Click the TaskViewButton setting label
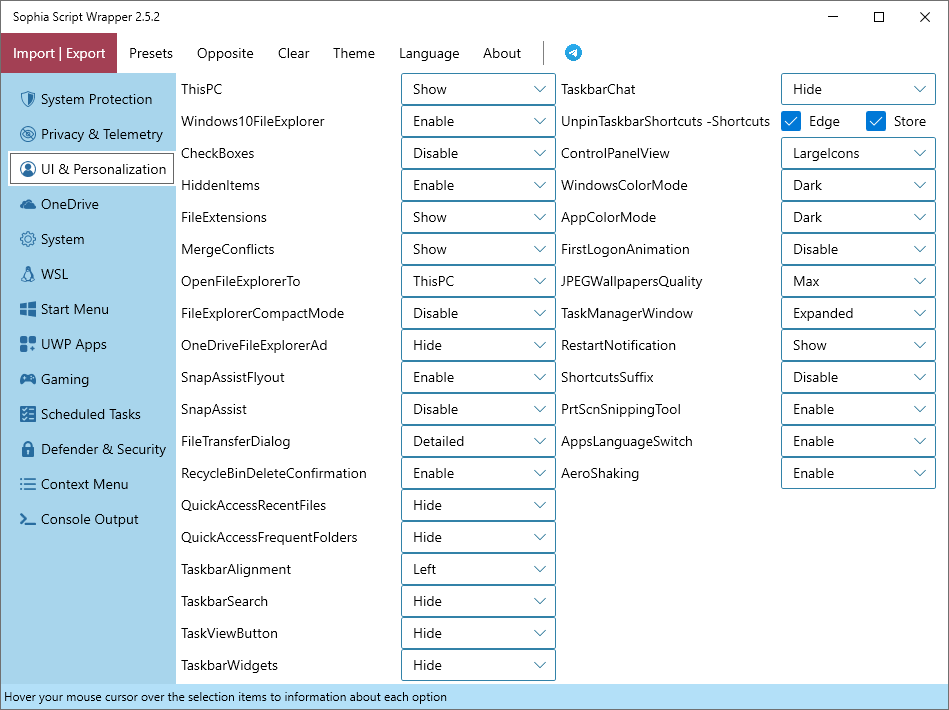This screenshot has width=949, height=710. point(229,633)
